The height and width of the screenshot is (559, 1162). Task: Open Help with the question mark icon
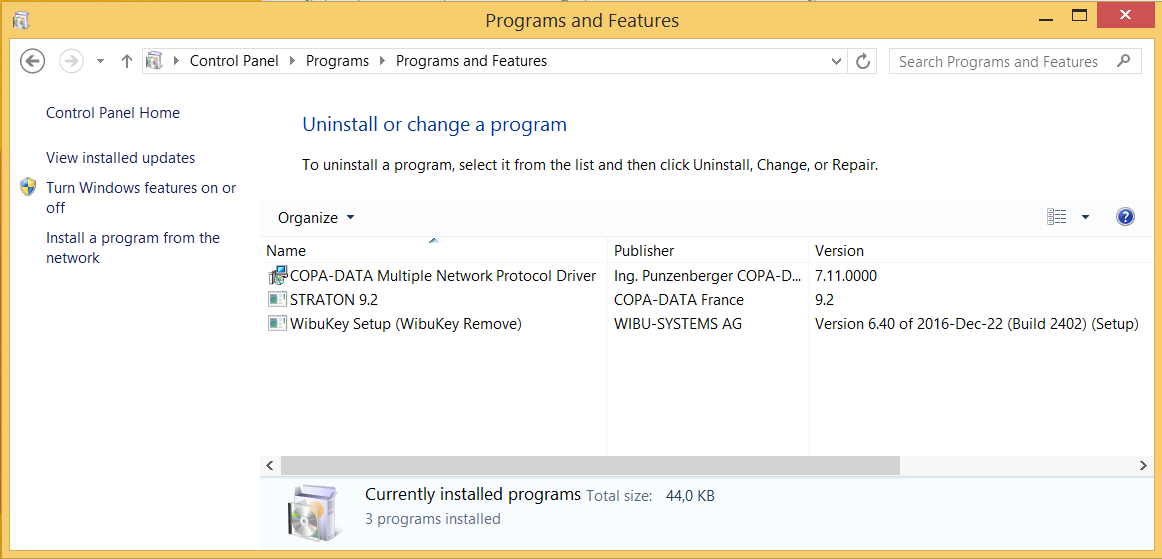(x=1125, y=216)
